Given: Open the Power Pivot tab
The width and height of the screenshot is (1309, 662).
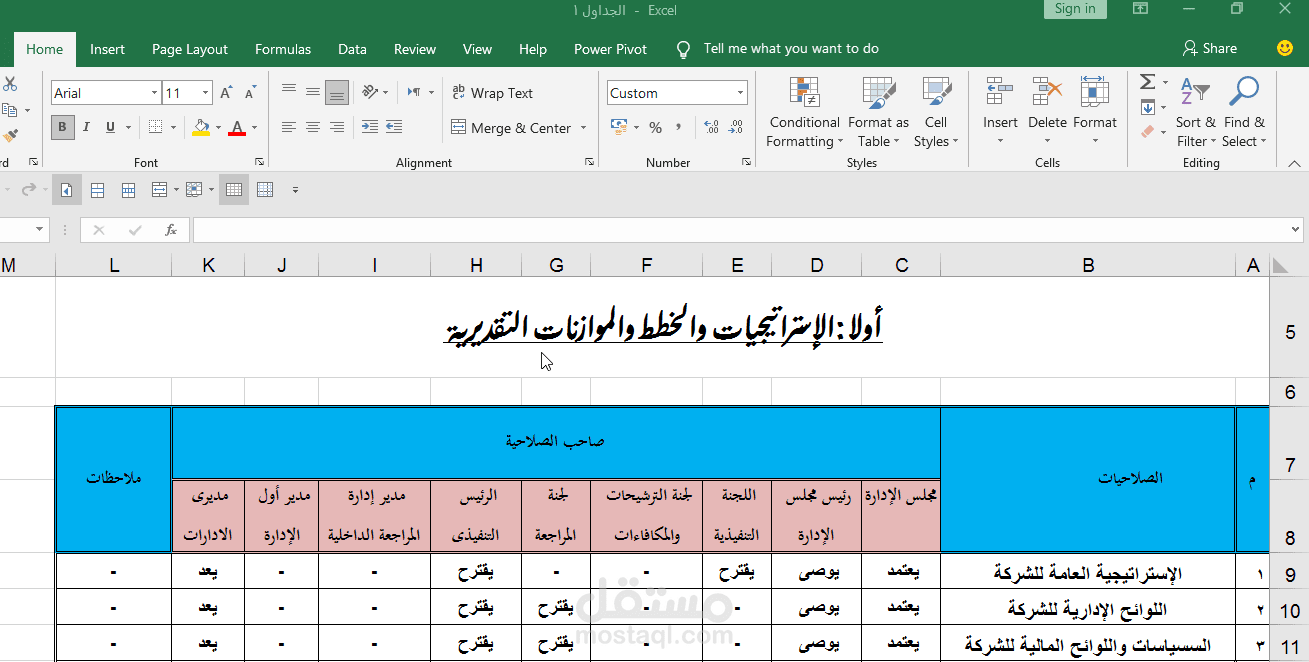Looking at the screenshot, I should click(610, 48).
